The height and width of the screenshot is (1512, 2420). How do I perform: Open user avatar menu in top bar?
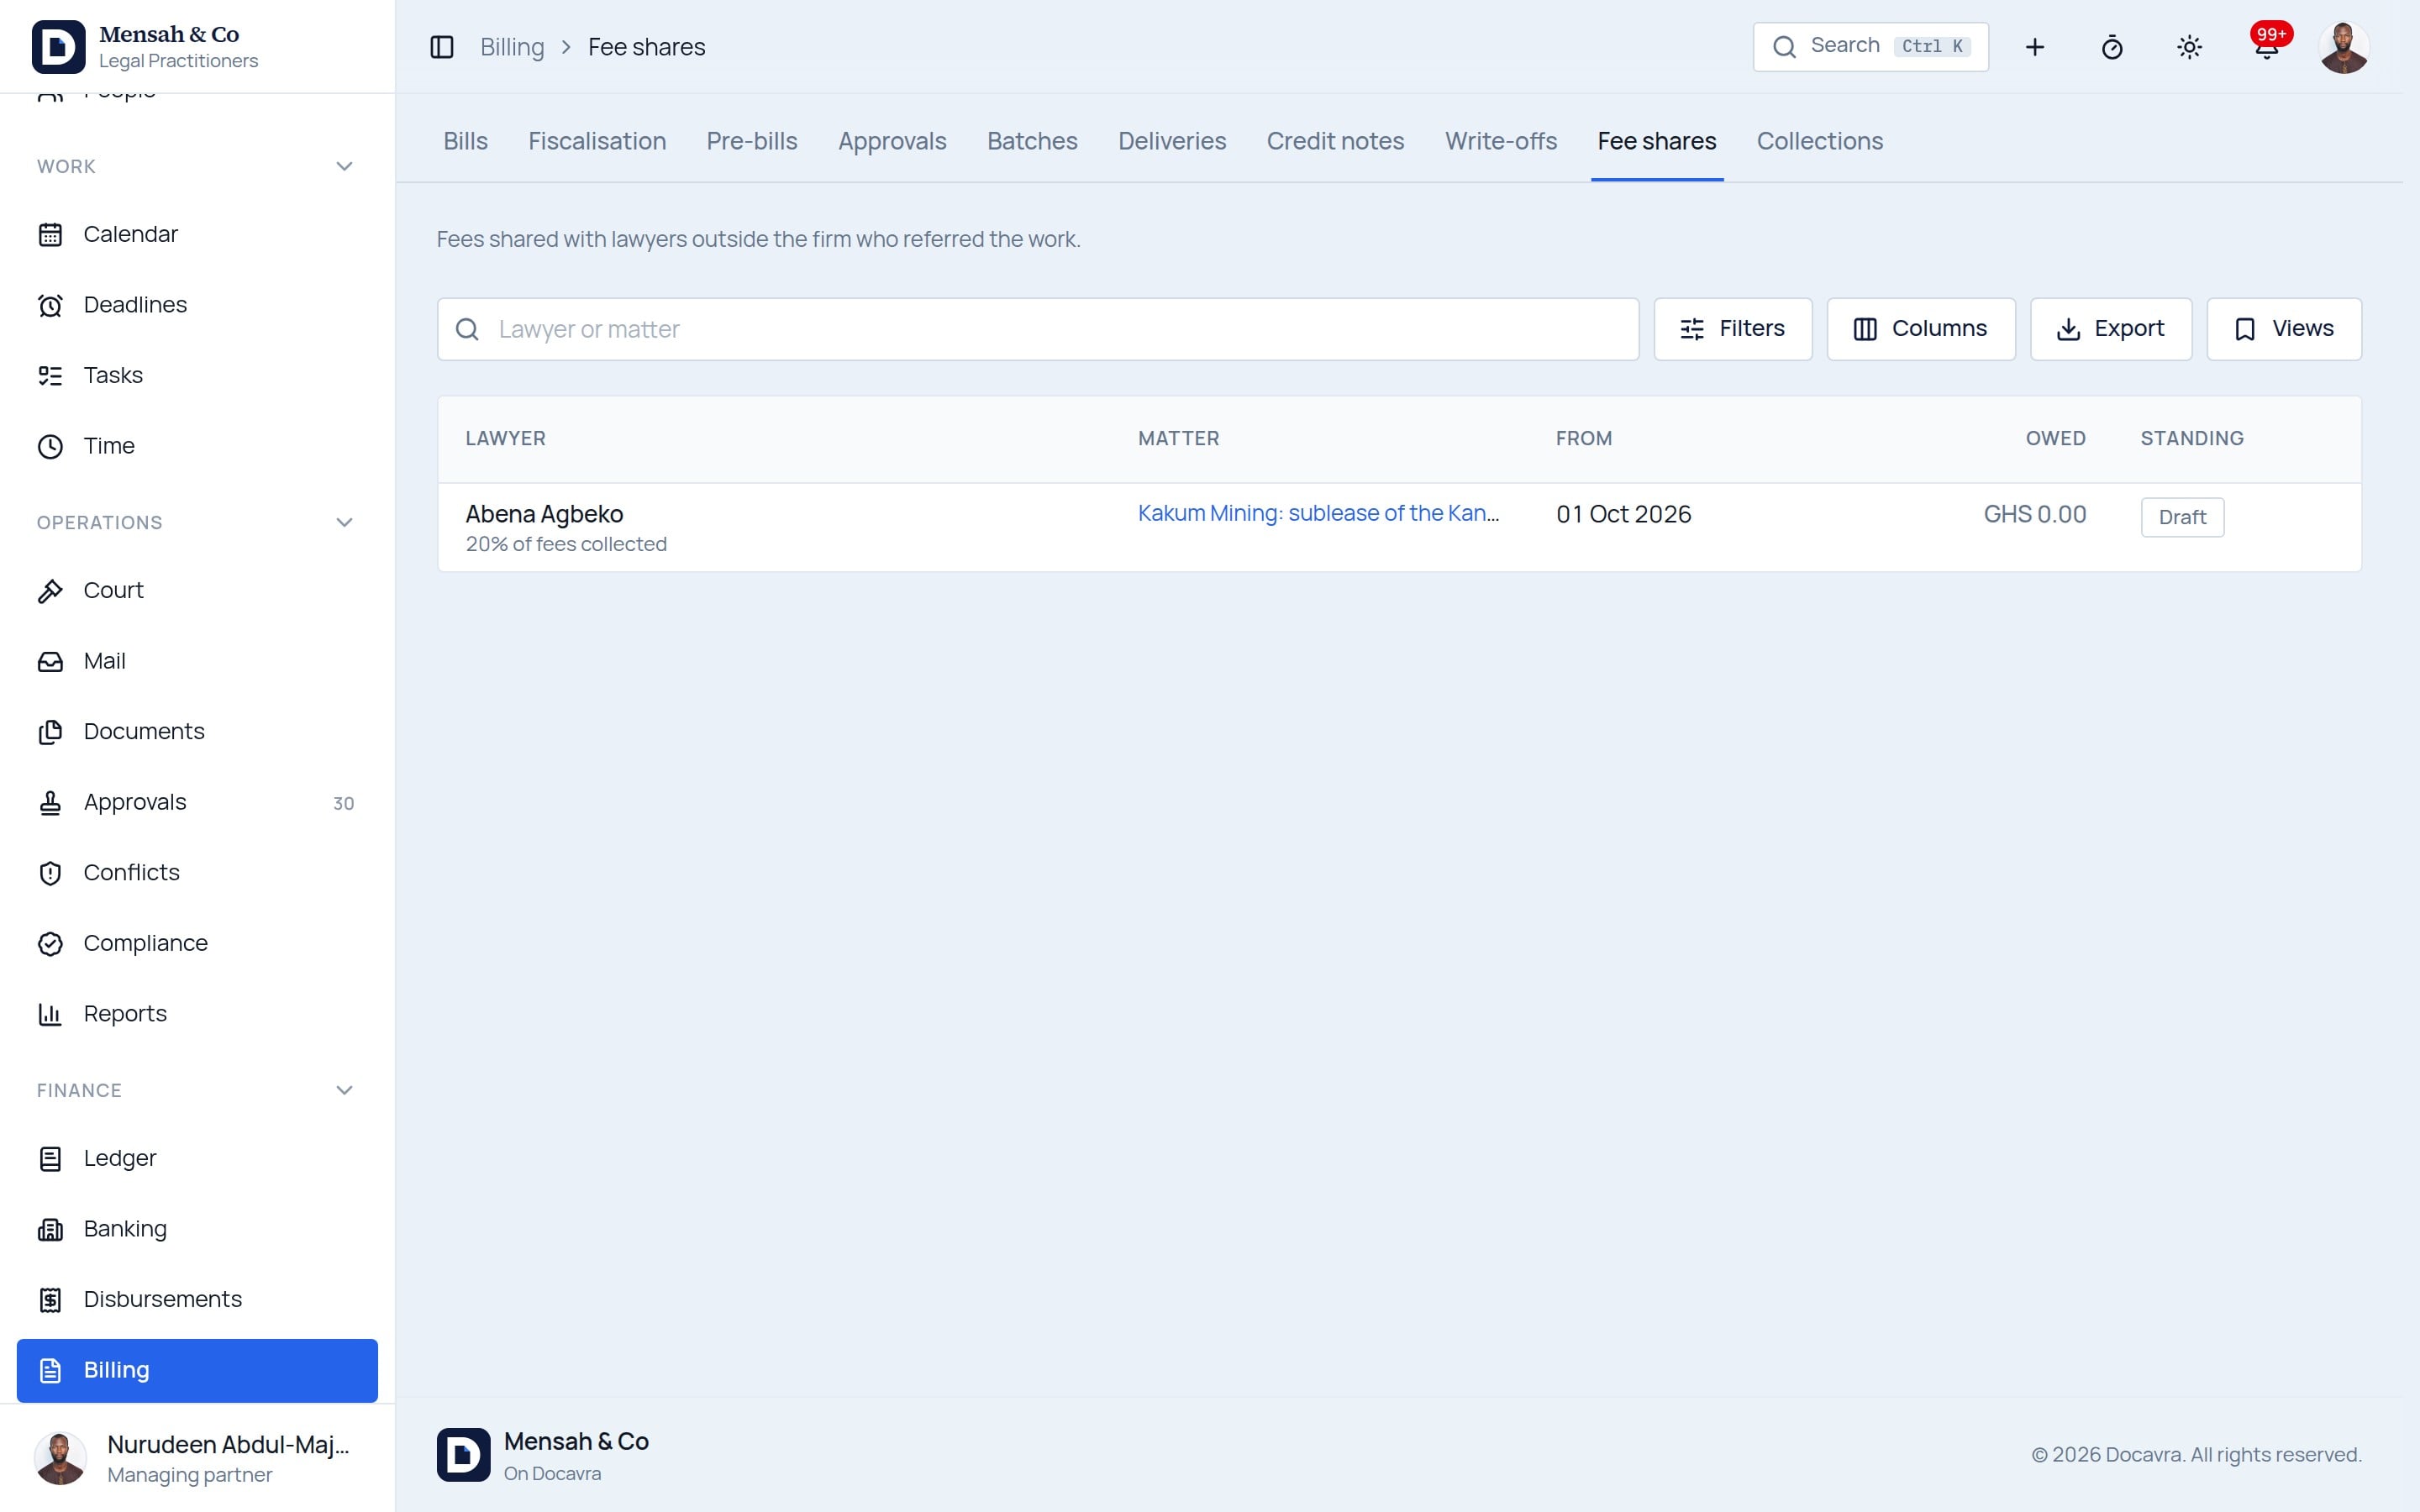2343,47
